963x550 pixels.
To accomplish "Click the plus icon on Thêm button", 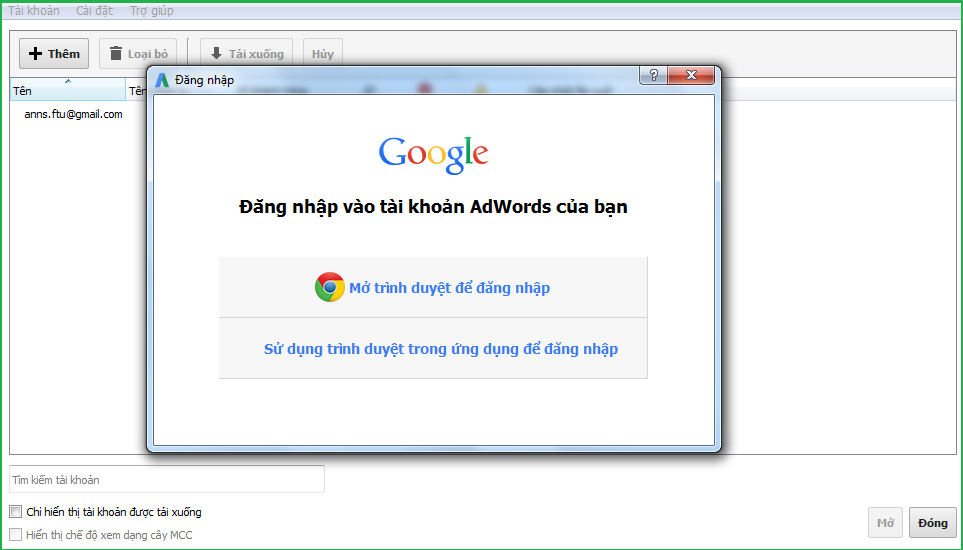I will tap(36, 54).
